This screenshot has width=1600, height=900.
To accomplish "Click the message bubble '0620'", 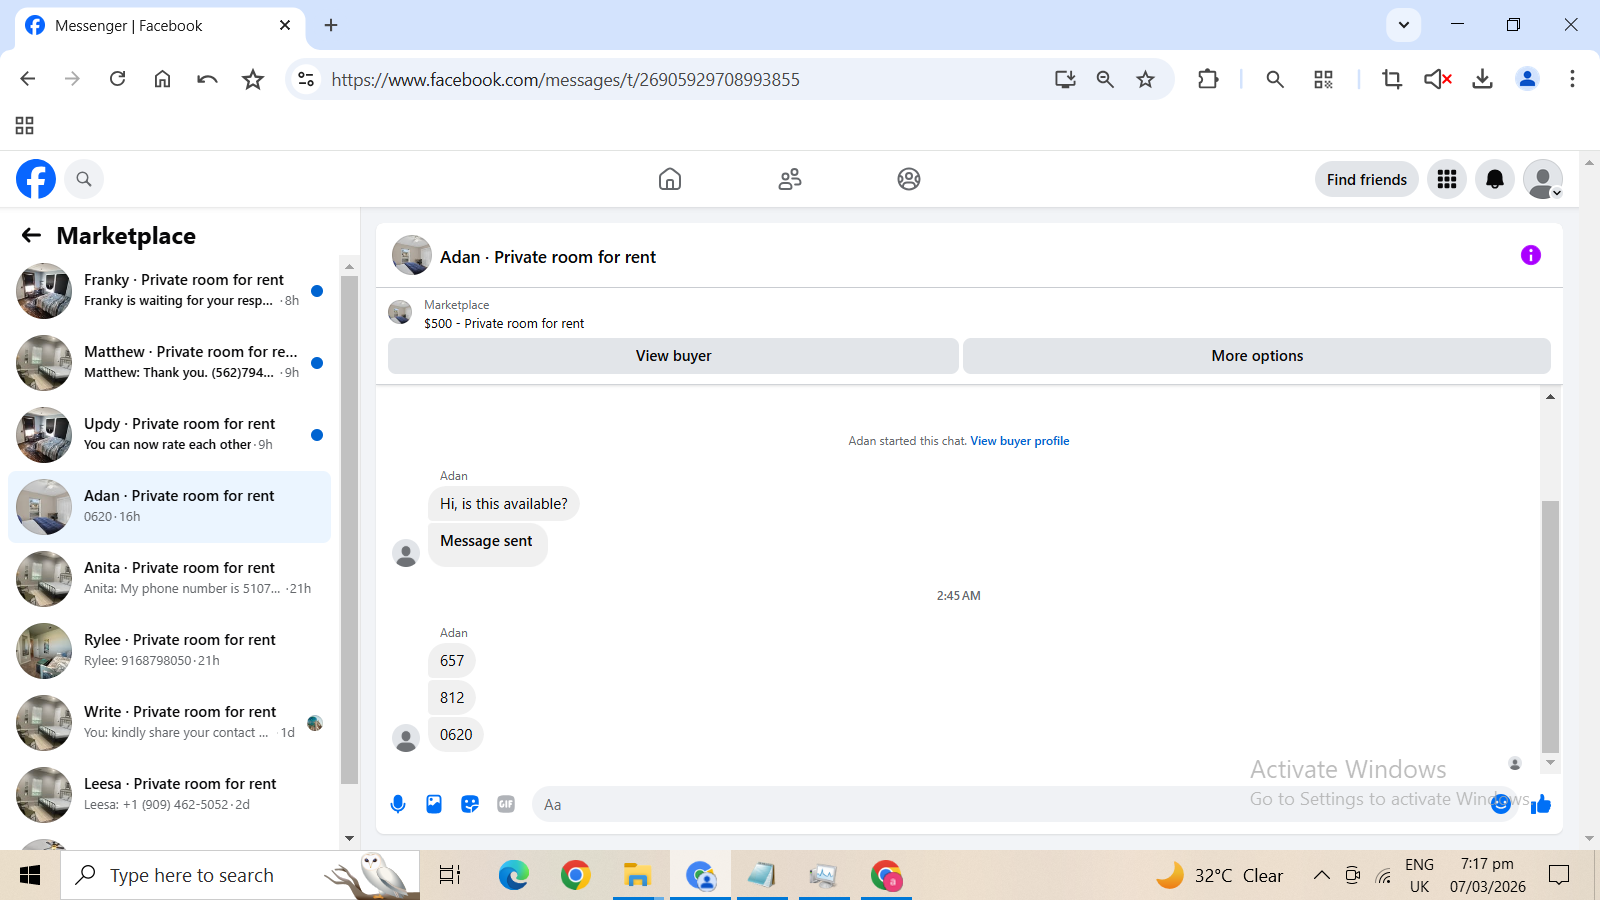I will [456, 735].
